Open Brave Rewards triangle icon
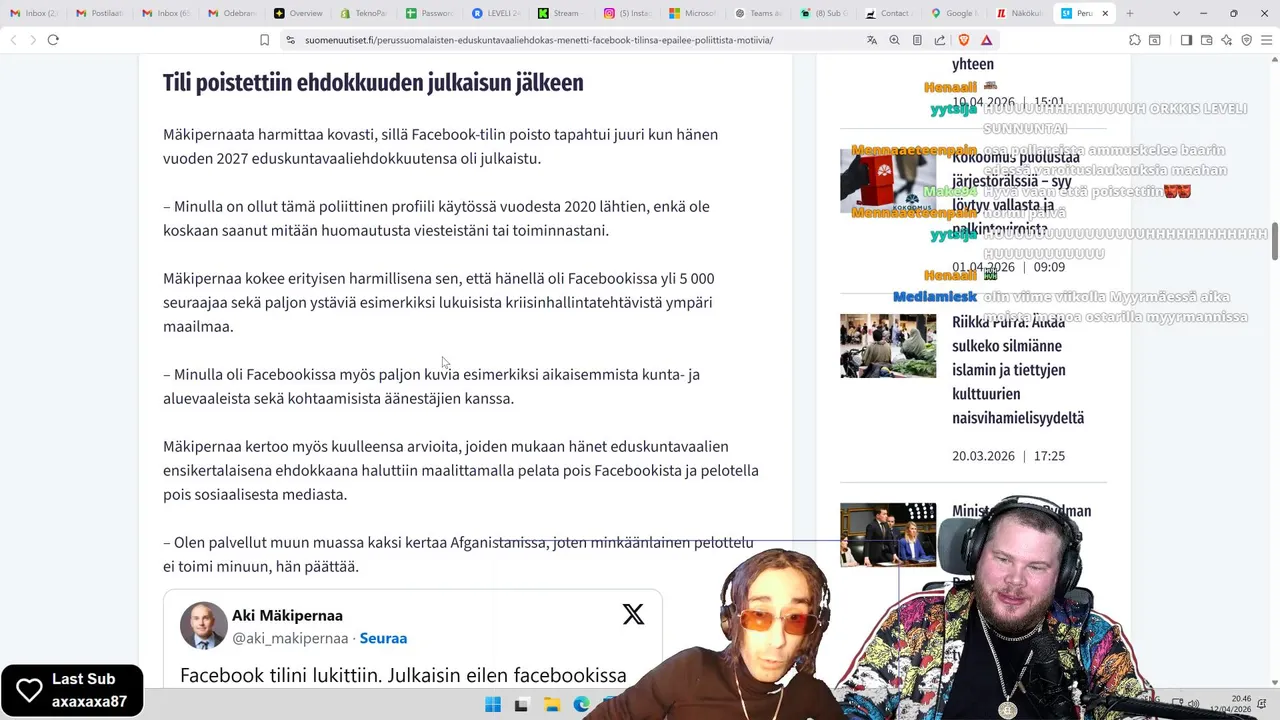The image size is (1280, 720). coord(986,40)
